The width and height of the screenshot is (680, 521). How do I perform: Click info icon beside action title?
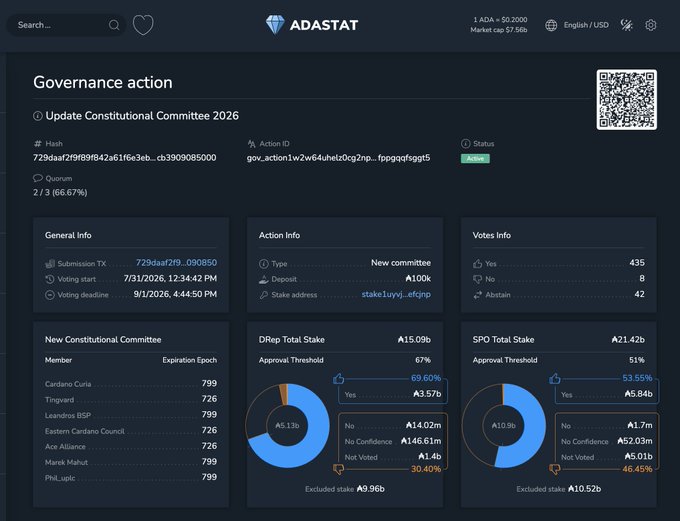pos(38,116)
